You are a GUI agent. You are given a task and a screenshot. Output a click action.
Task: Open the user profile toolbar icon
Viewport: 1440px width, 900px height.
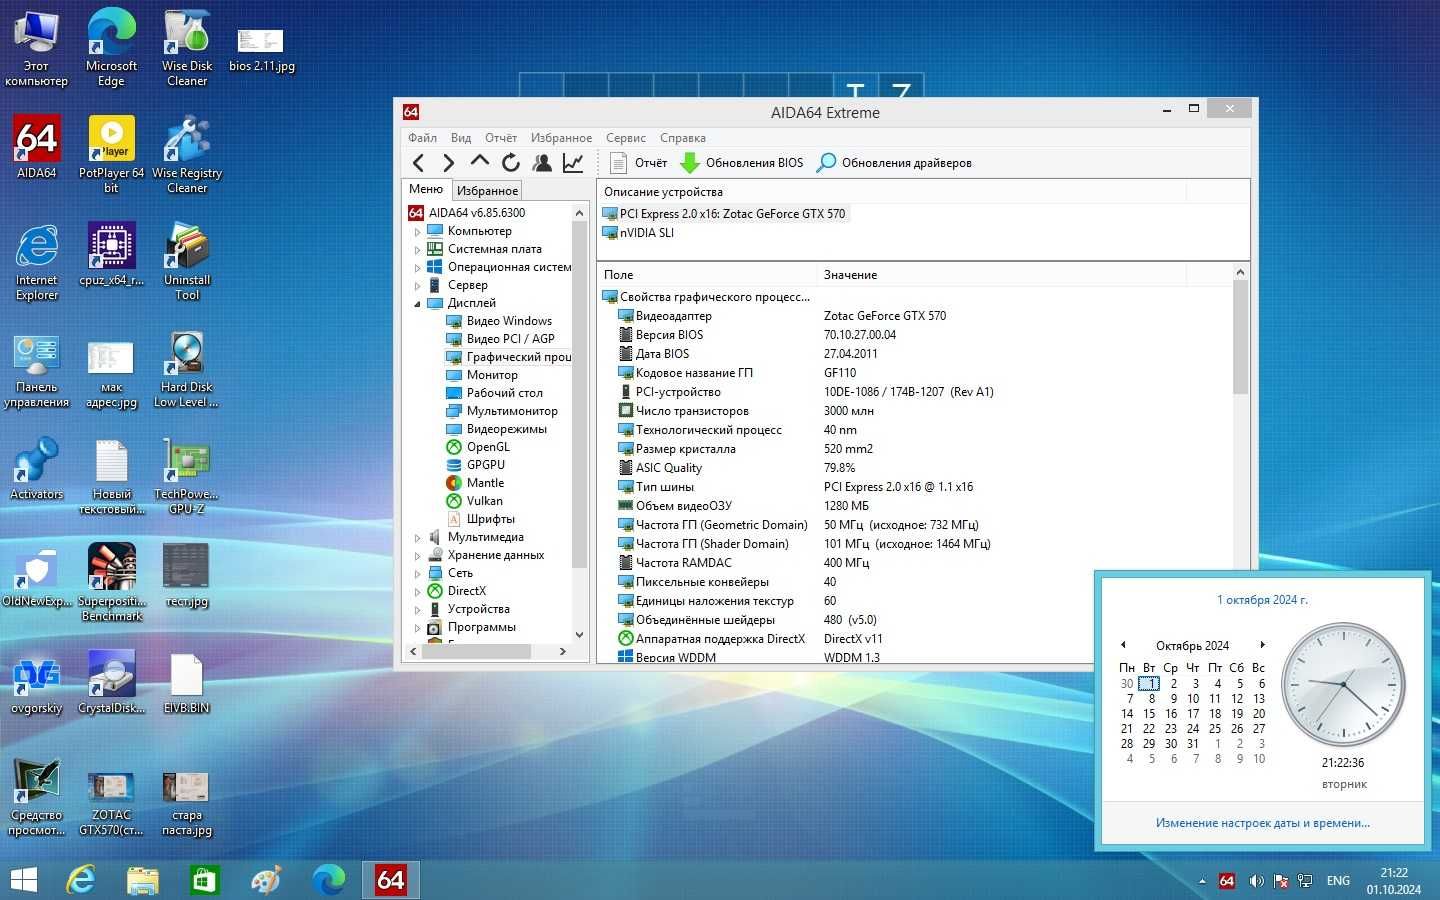click(542, 162)
